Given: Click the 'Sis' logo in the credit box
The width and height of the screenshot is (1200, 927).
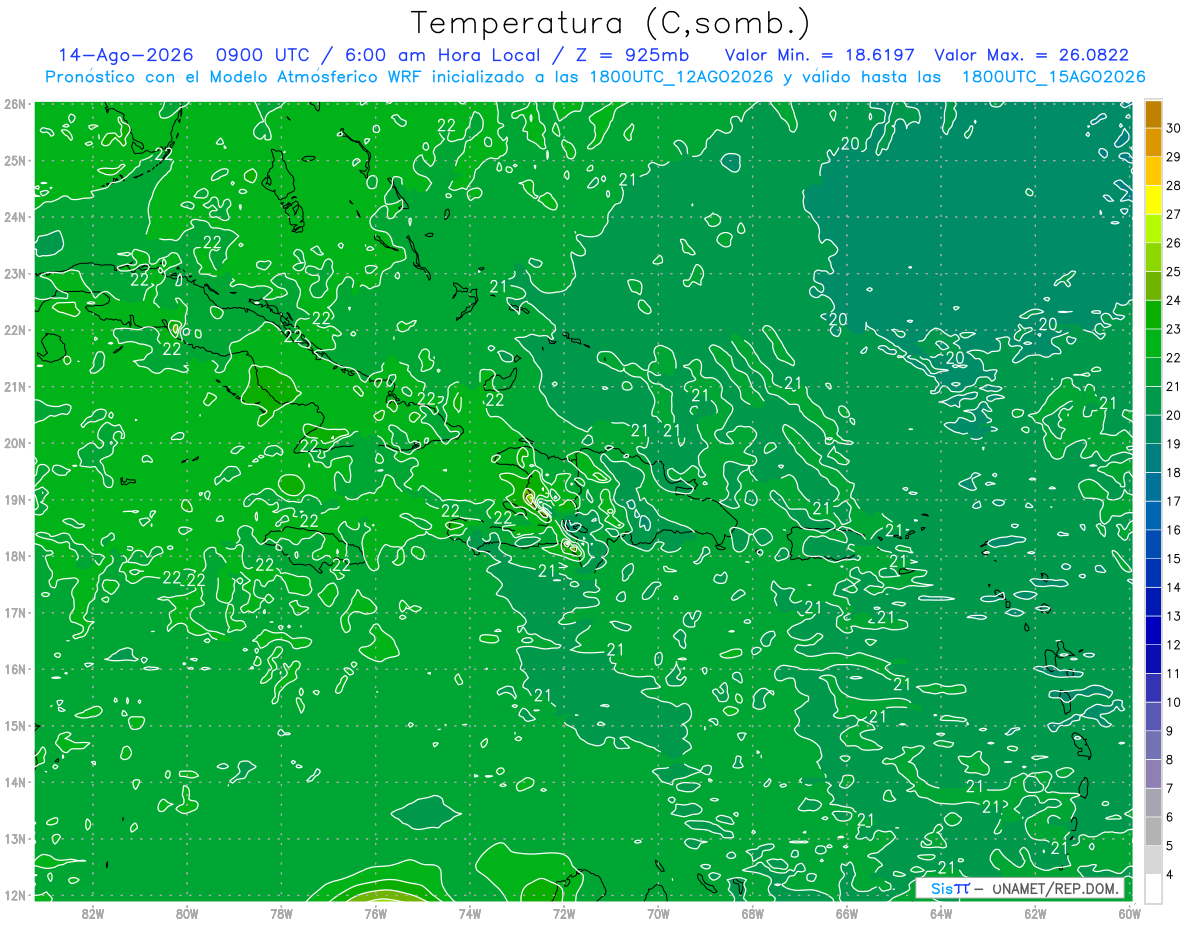Looking at the screenshot, I should 942,888.
